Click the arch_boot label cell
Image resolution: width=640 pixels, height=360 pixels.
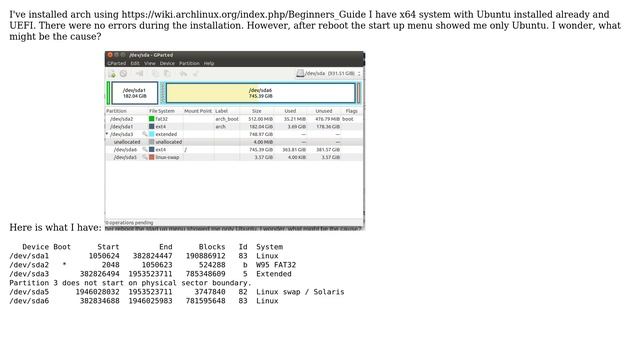point(227,119)
